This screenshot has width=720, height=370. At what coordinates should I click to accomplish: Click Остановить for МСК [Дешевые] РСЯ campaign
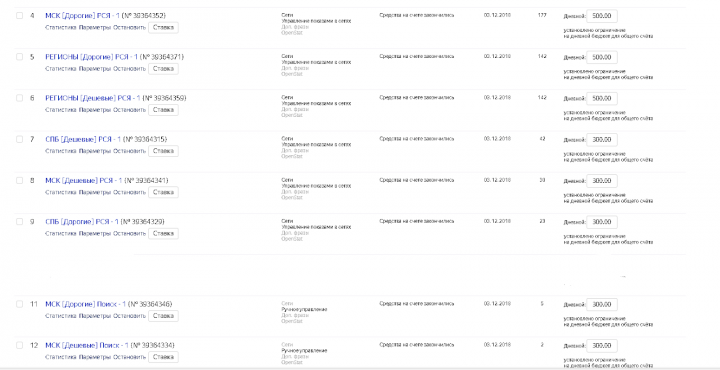[x=129, y=192]
